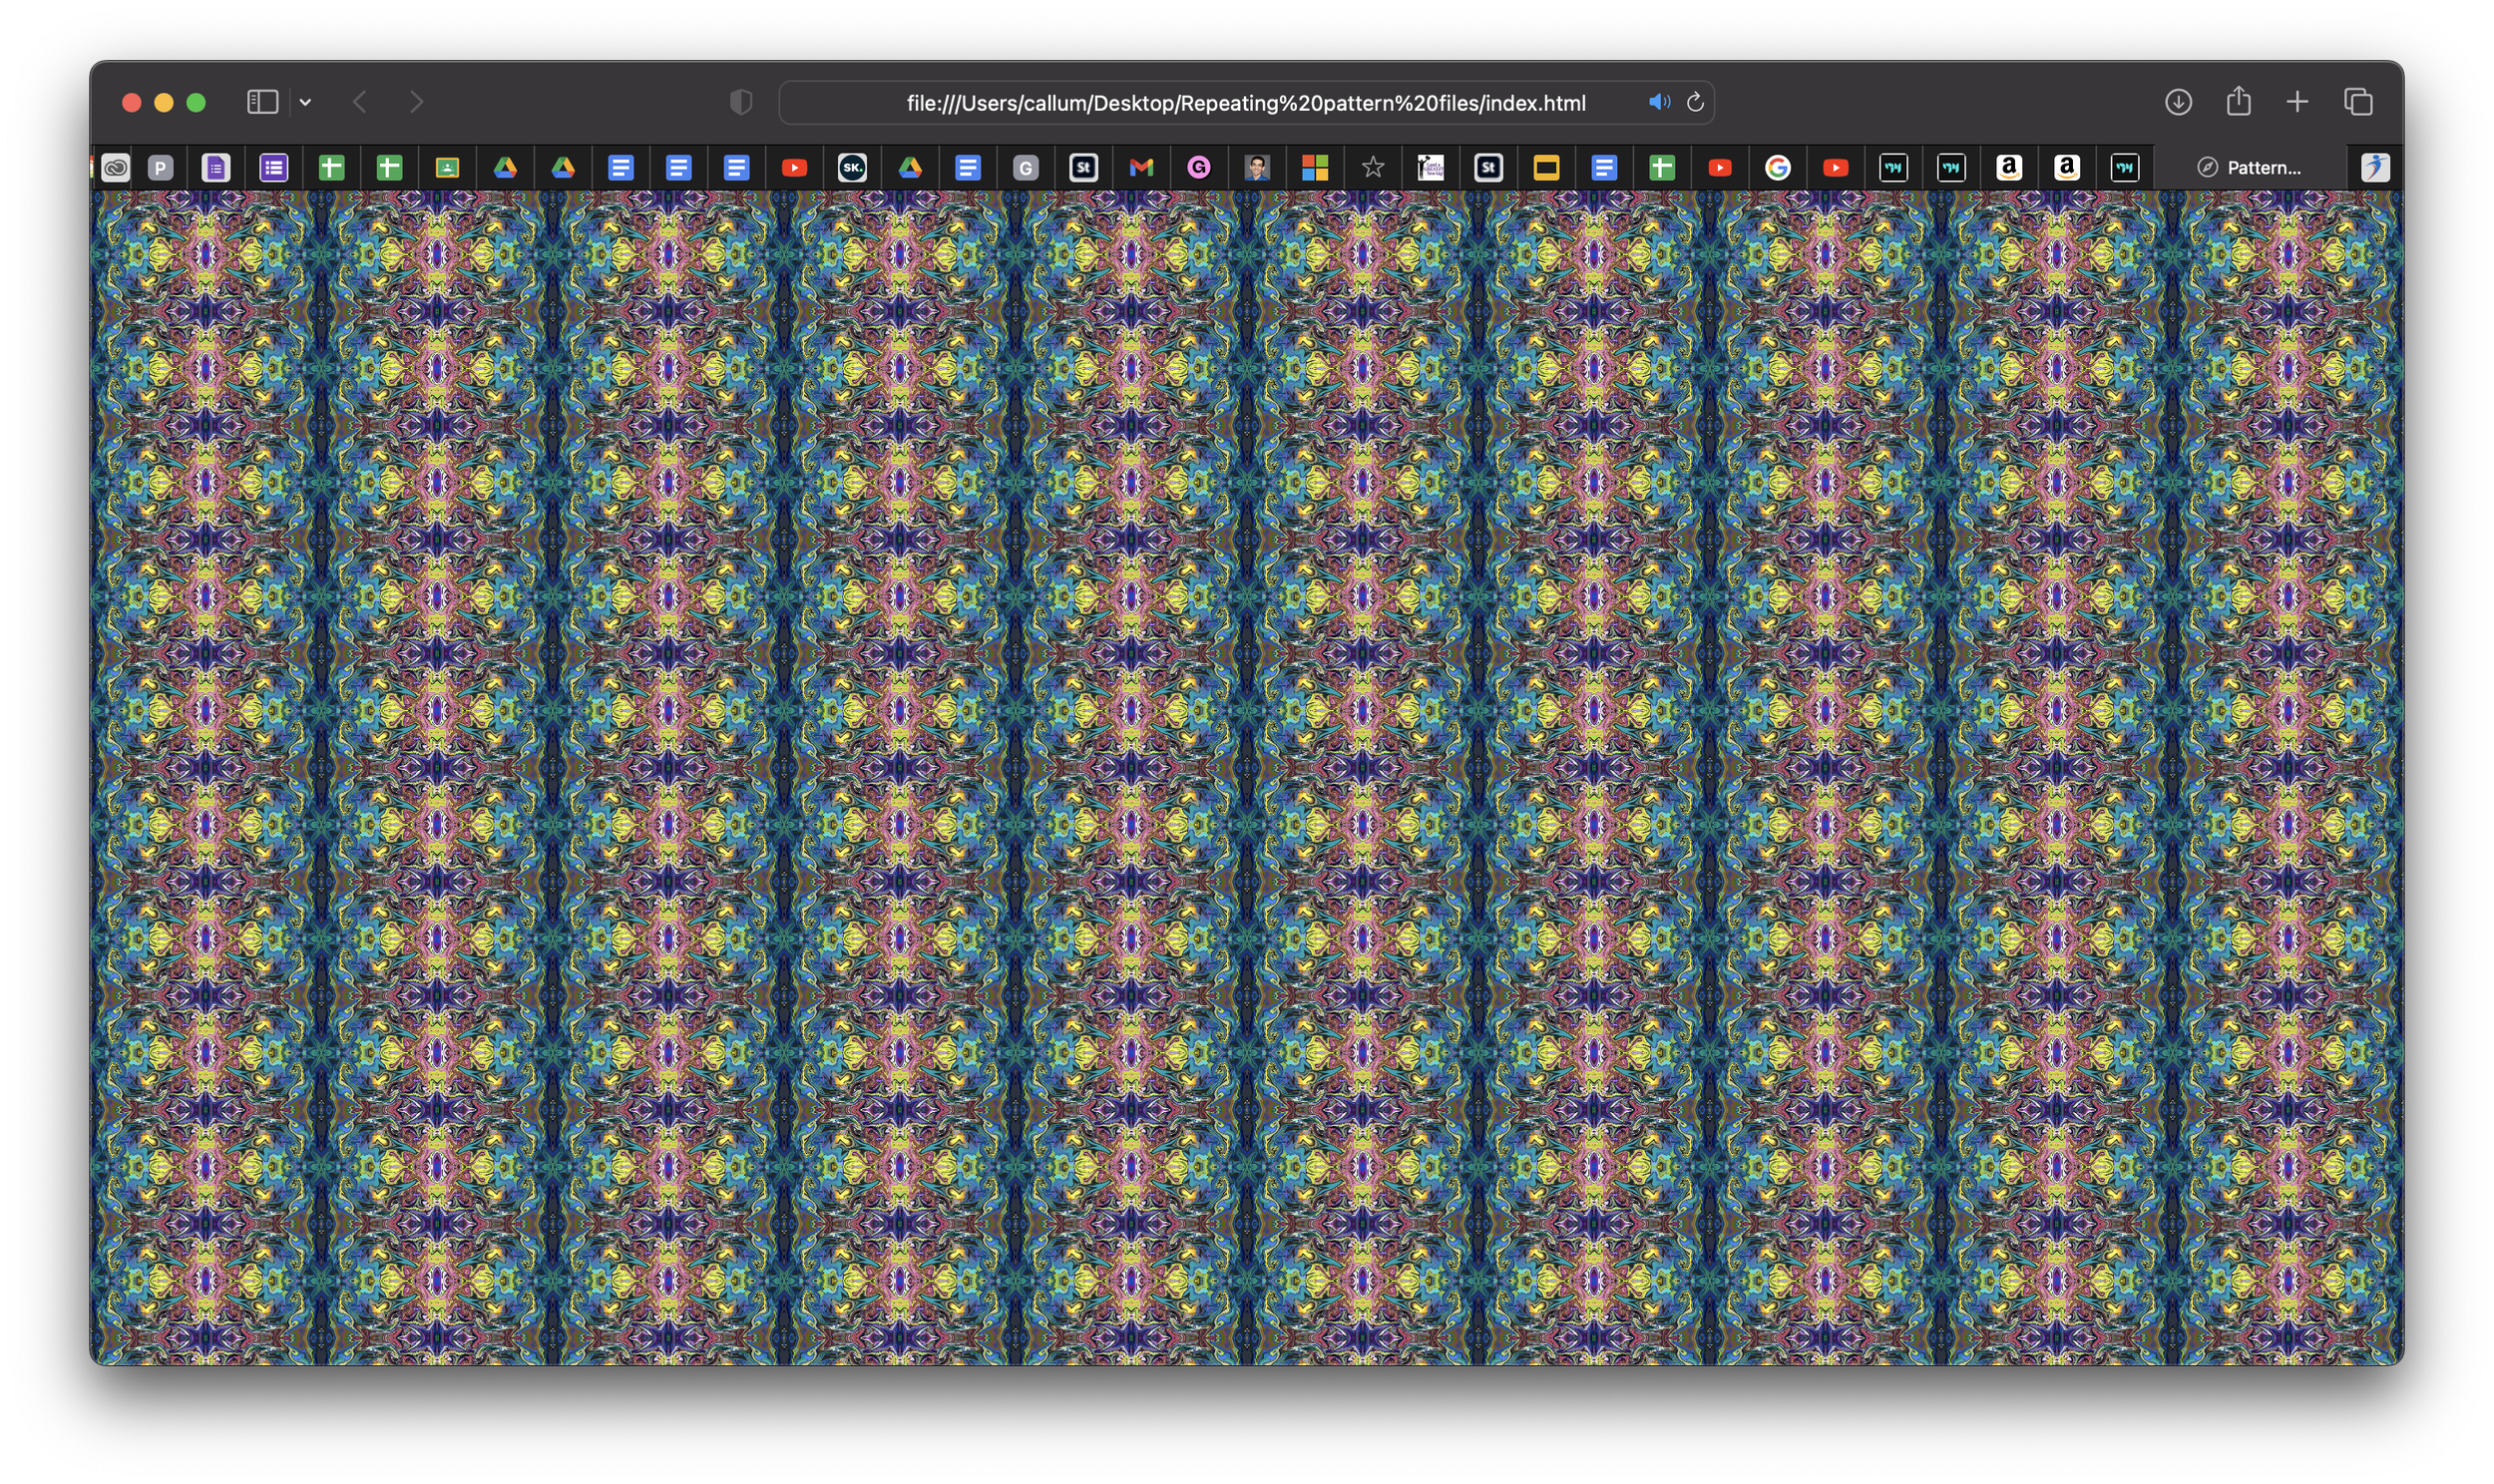Open the Share menu
Image resolution: width=2494 pixels, height=1484 pixels.
tap(2239, 102)
